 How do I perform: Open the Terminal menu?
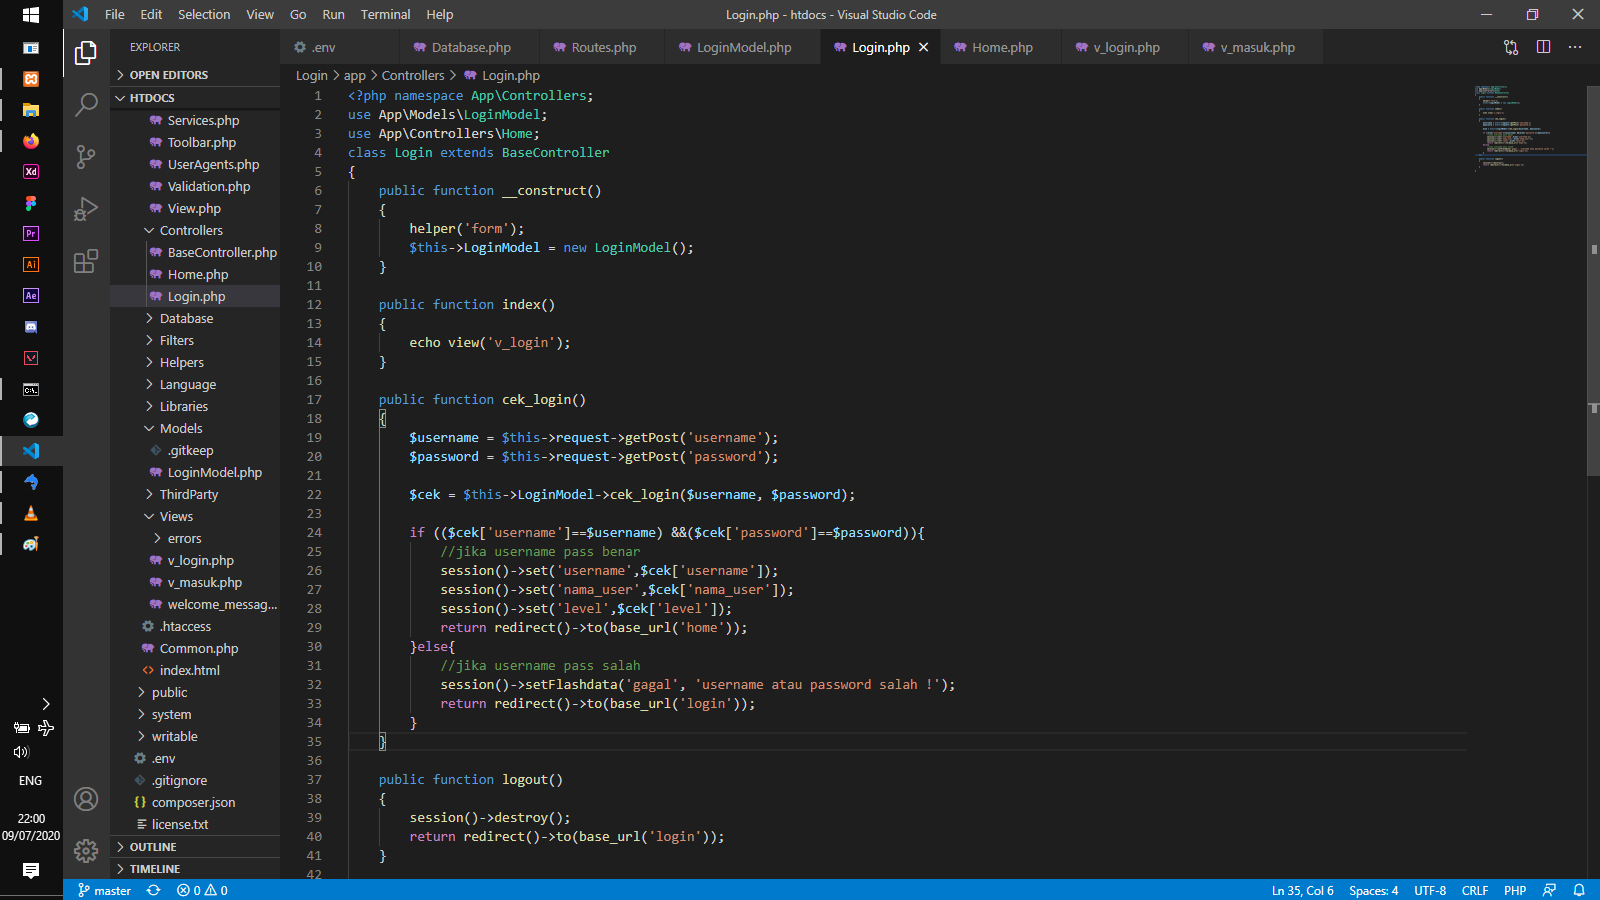[x=385, y=14]
